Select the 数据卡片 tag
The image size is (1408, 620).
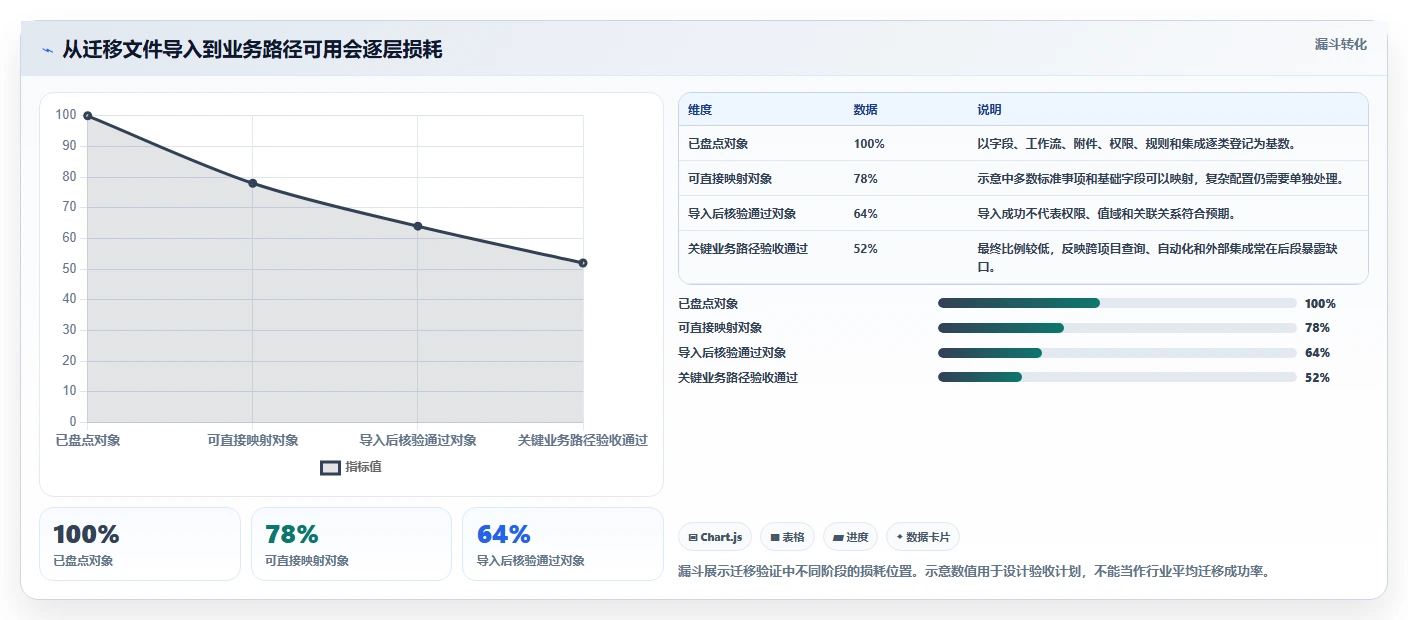tap(923, 537)
